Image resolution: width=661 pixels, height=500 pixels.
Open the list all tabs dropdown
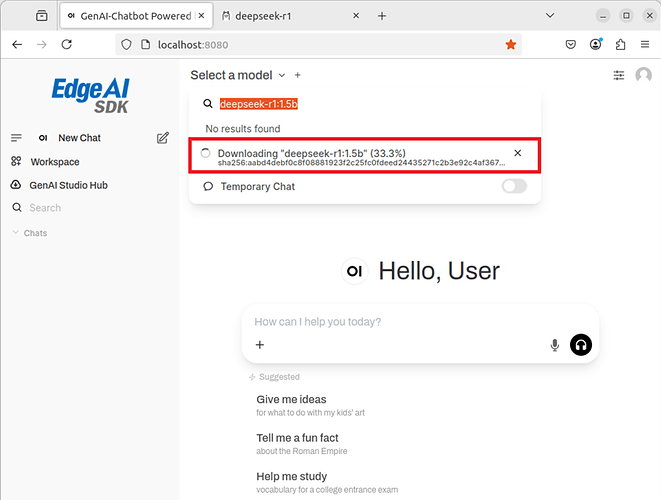tap(550, 16)
